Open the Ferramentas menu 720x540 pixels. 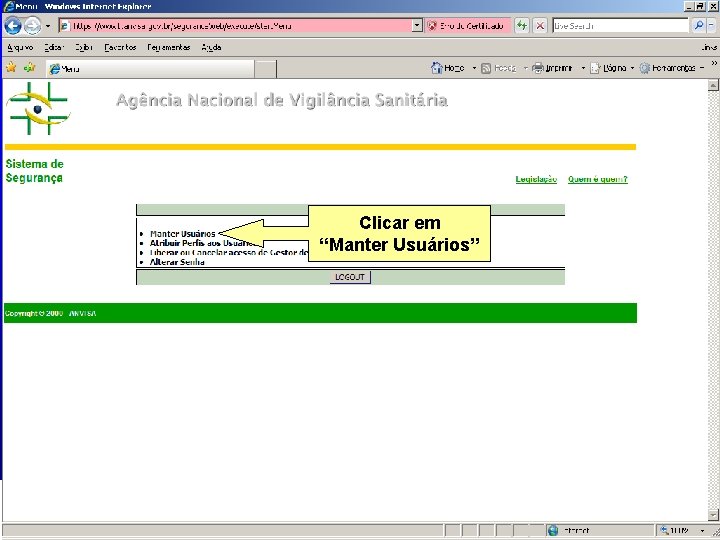coord(169,47)
